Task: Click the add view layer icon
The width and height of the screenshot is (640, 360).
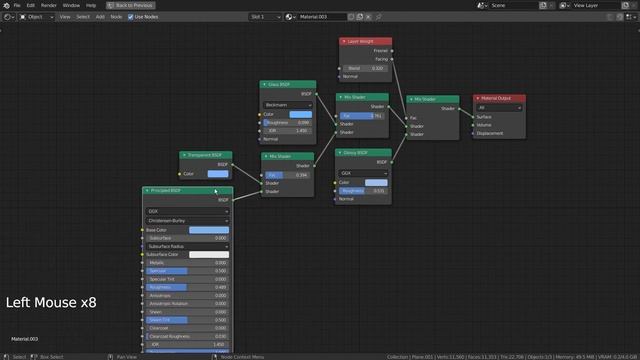Action: [x=625, y=5]
